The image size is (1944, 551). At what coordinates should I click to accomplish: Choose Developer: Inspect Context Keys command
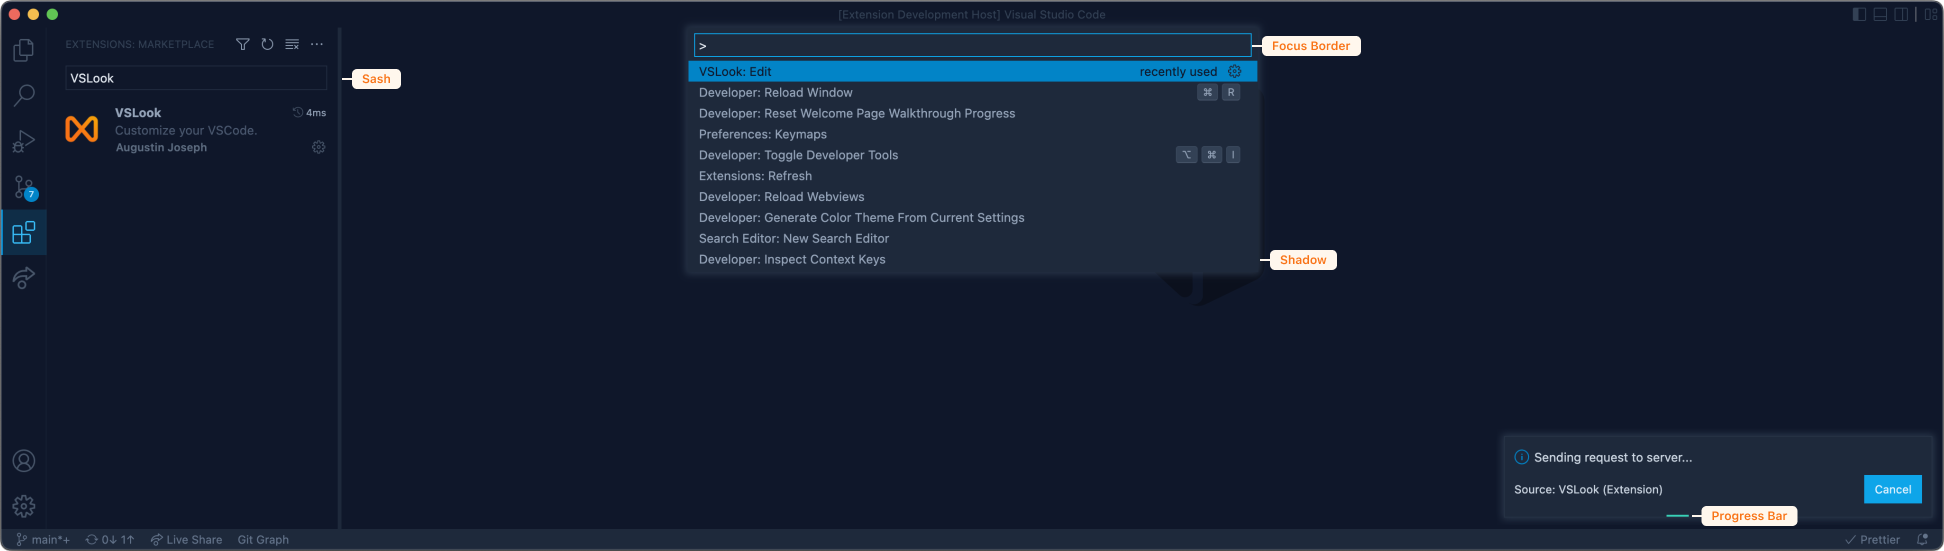pos(972,260)
